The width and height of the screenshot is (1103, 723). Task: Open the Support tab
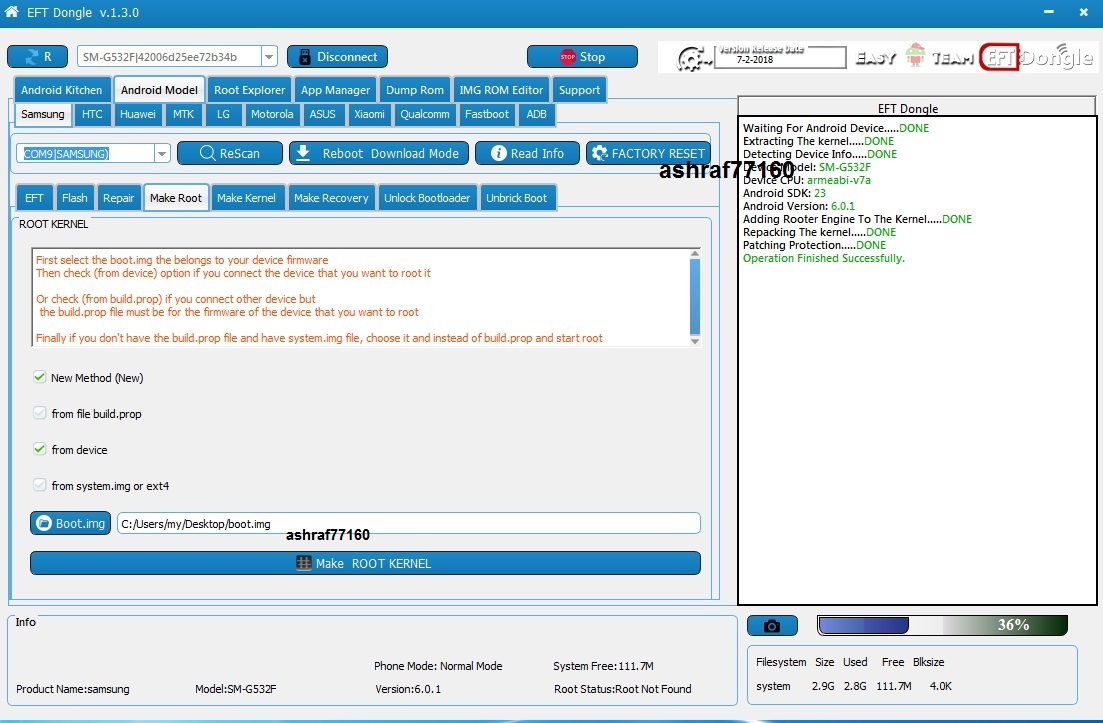pos(579,90)
